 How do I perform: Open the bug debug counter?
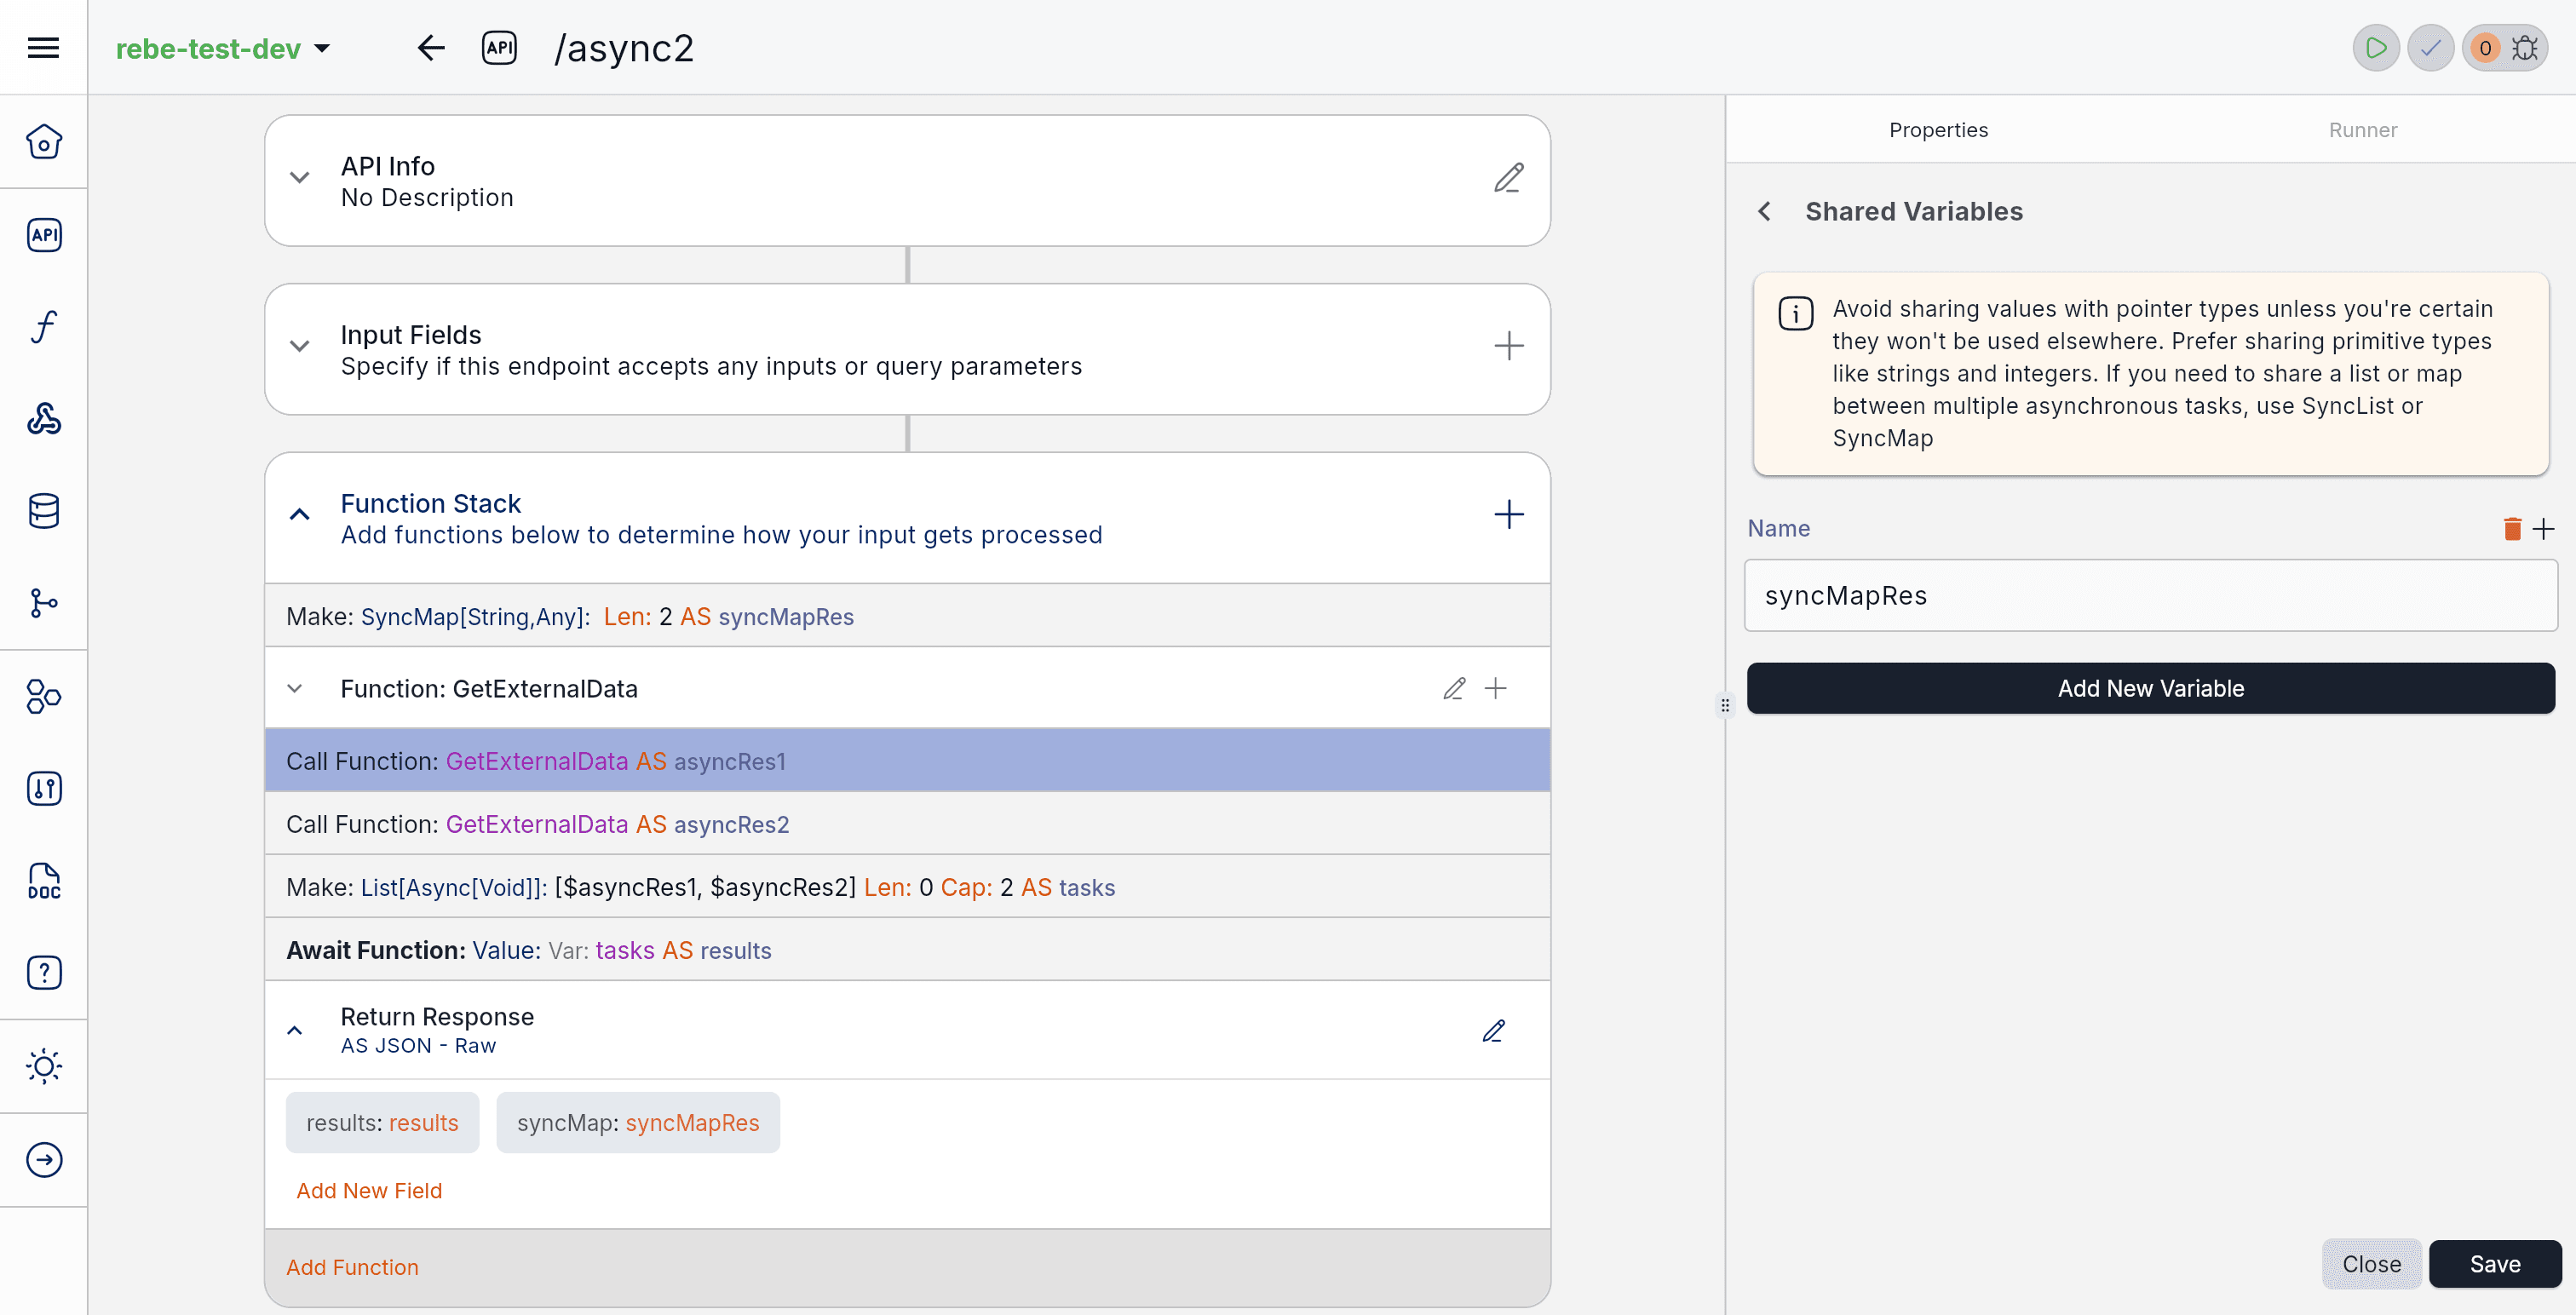point(2505,47)
